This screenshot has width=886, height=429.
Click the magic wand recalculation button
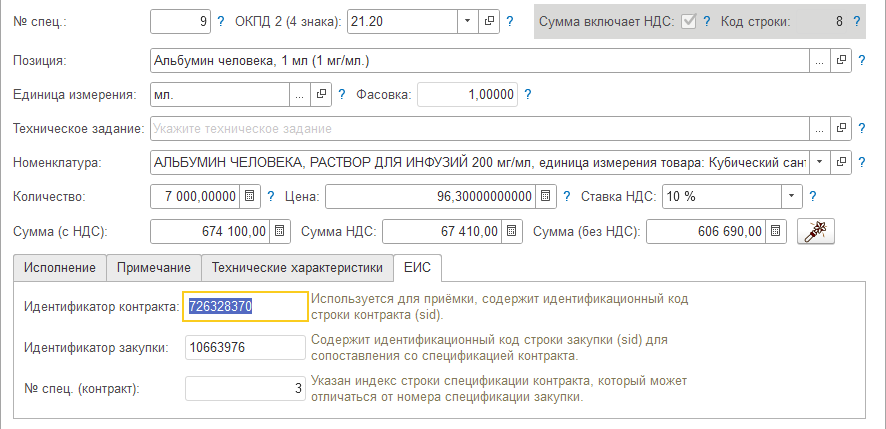coord(816,231)
